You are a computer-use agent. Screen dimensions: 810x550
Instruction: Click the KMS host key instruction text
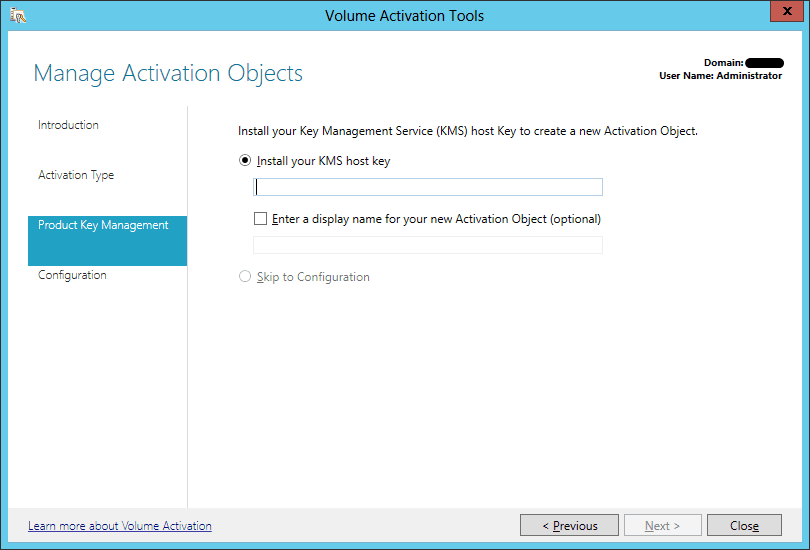pos(467,131)
